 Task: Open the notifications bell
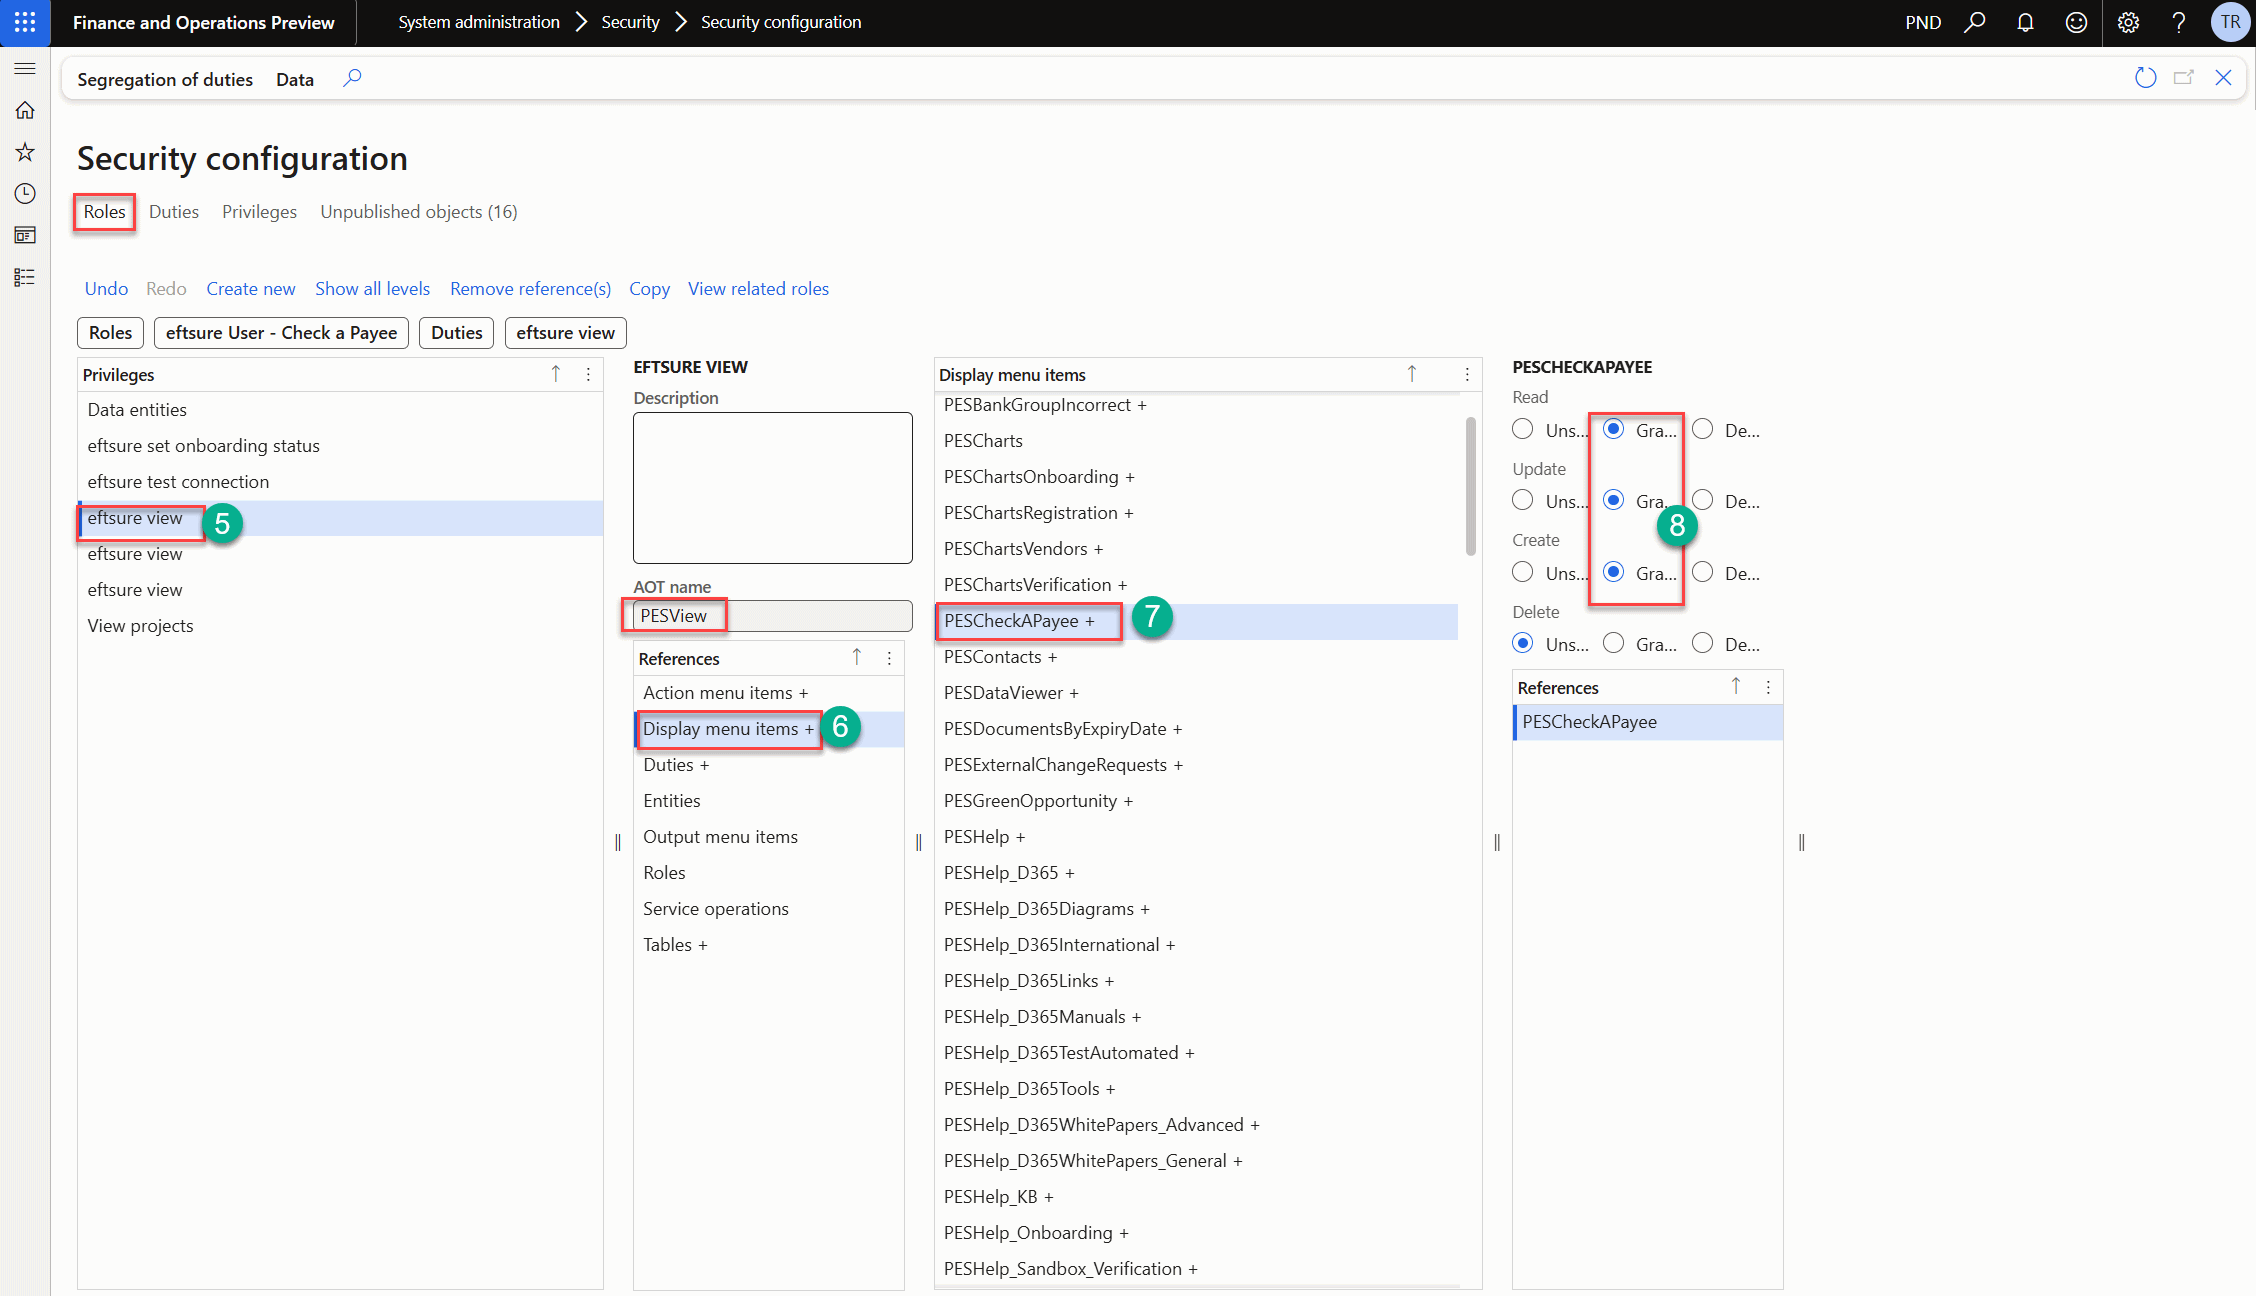(2025, 22)
